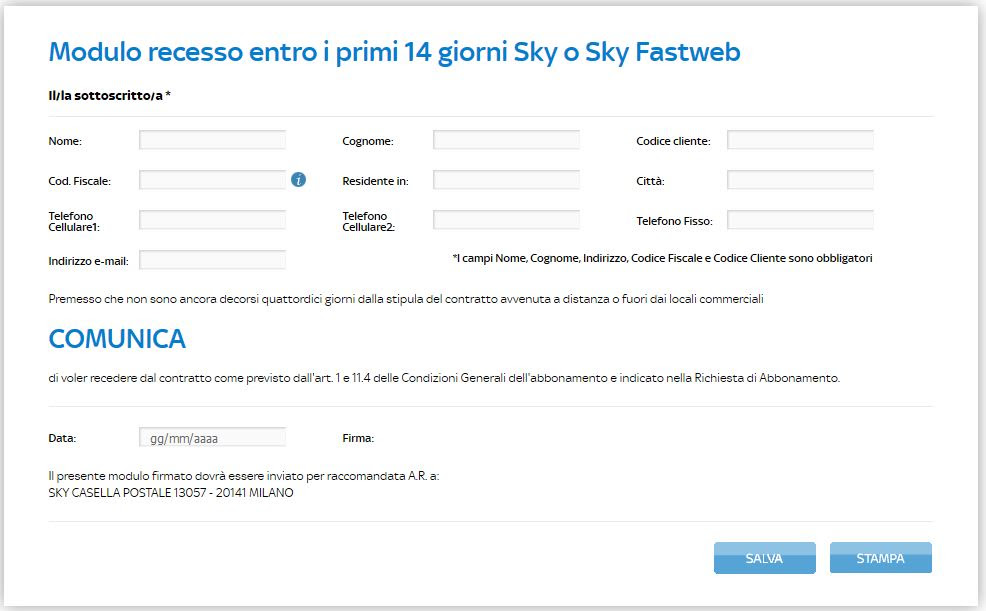Click the Telefono Cellulare2 field
This screenshot has height=611, width=986.
pos(505,218)
